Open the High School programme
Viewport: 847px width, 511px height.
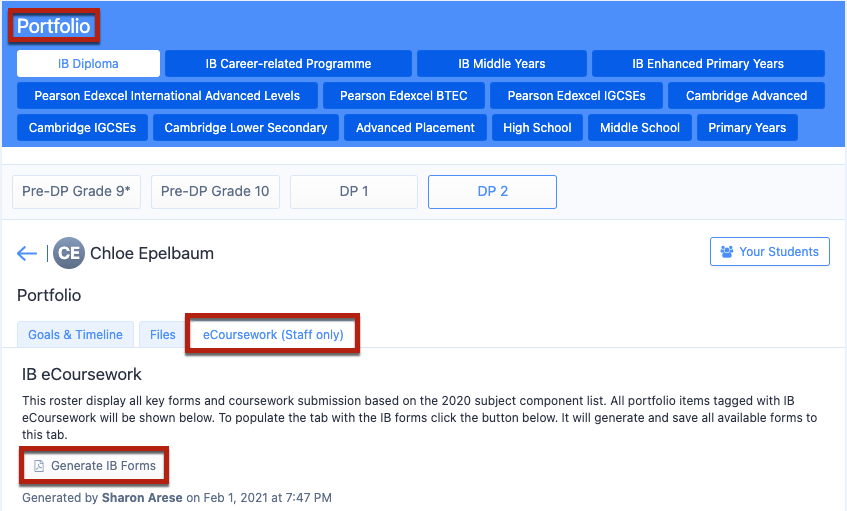[537, 128]
